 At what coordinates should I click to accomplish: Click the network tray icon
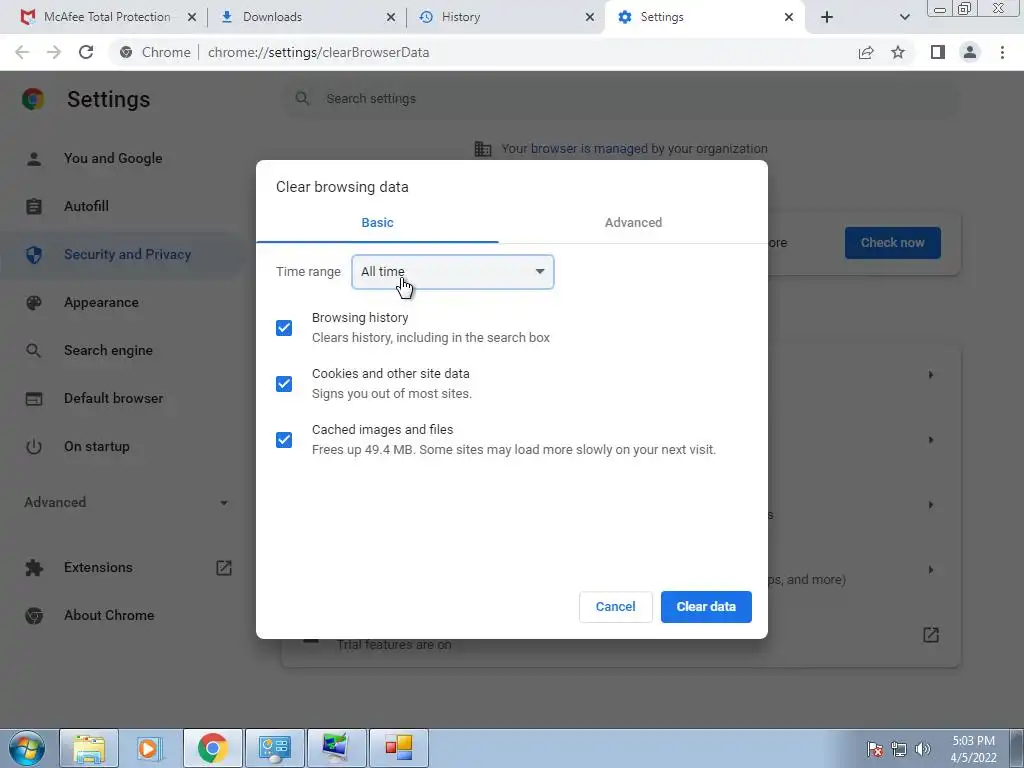coord(899,749)
